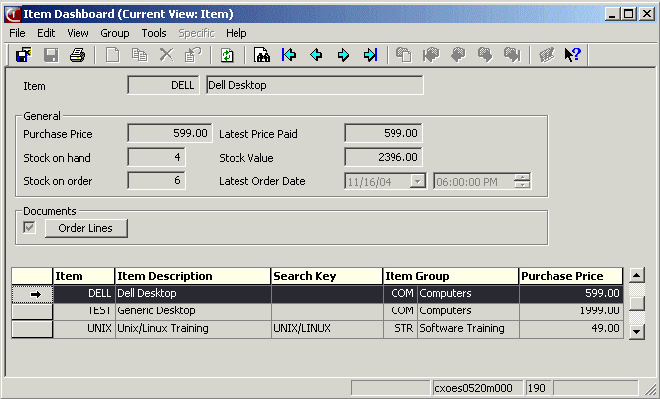Click the Duplicate pages icon

click(139, 55)
